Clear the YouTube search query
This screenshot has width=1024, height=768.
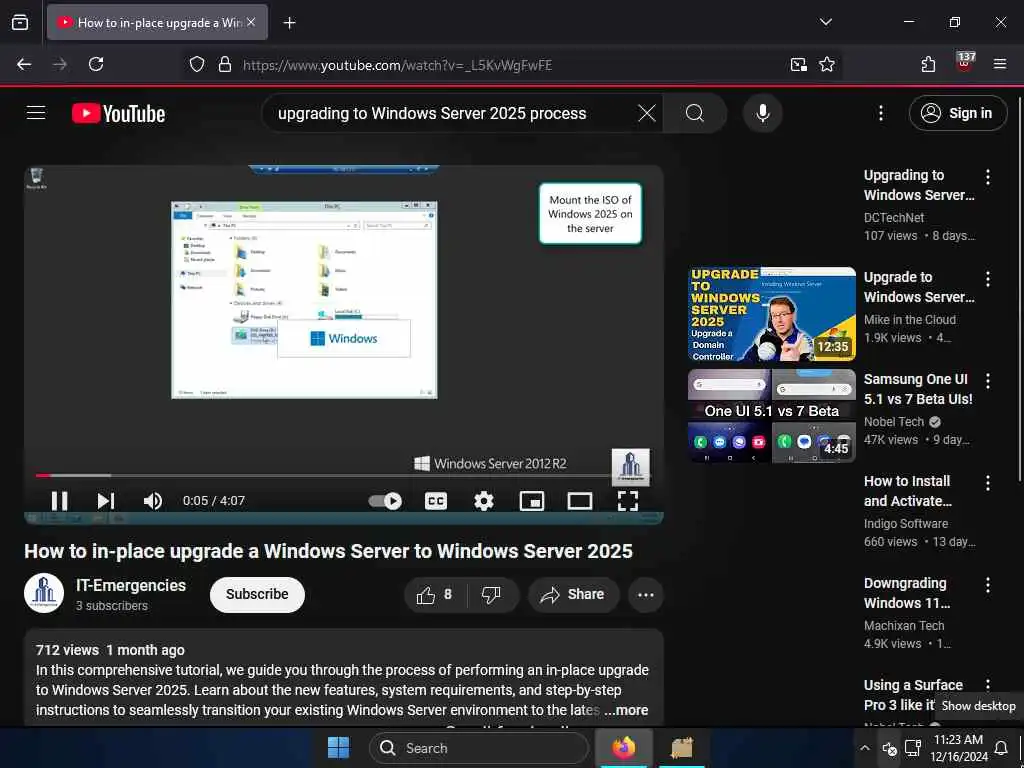click(x=647, y=113)
